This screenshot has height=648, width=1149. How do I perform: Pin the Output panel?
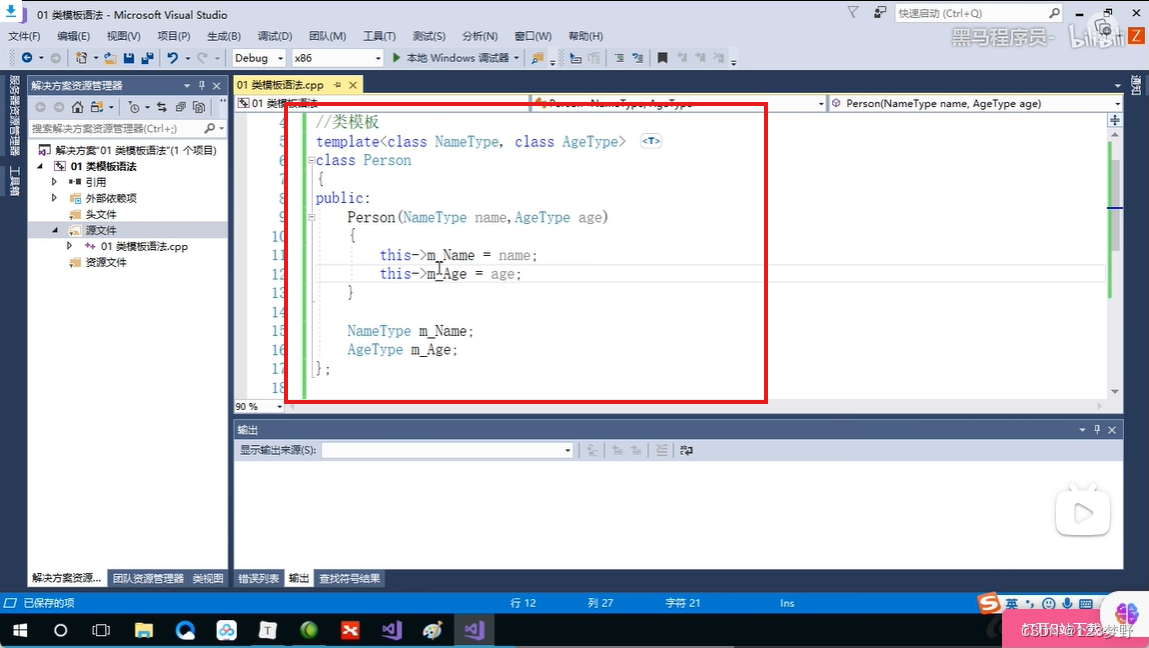[1097, 430]
